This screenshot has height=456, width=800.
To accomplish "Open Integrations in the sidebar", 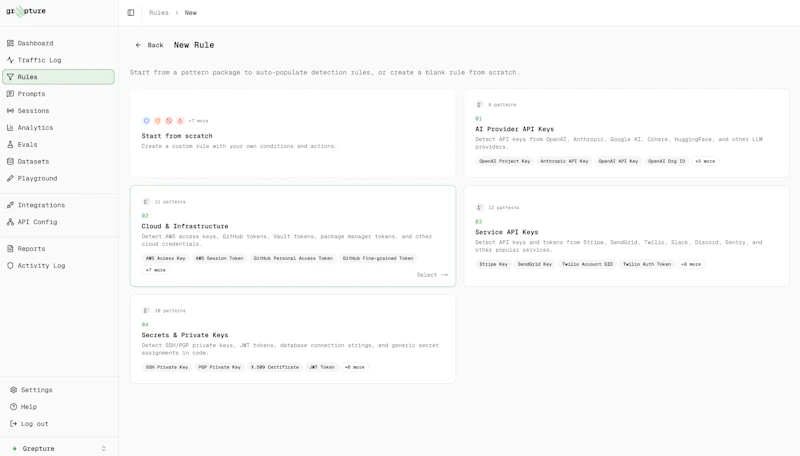I will pos(59,205).
